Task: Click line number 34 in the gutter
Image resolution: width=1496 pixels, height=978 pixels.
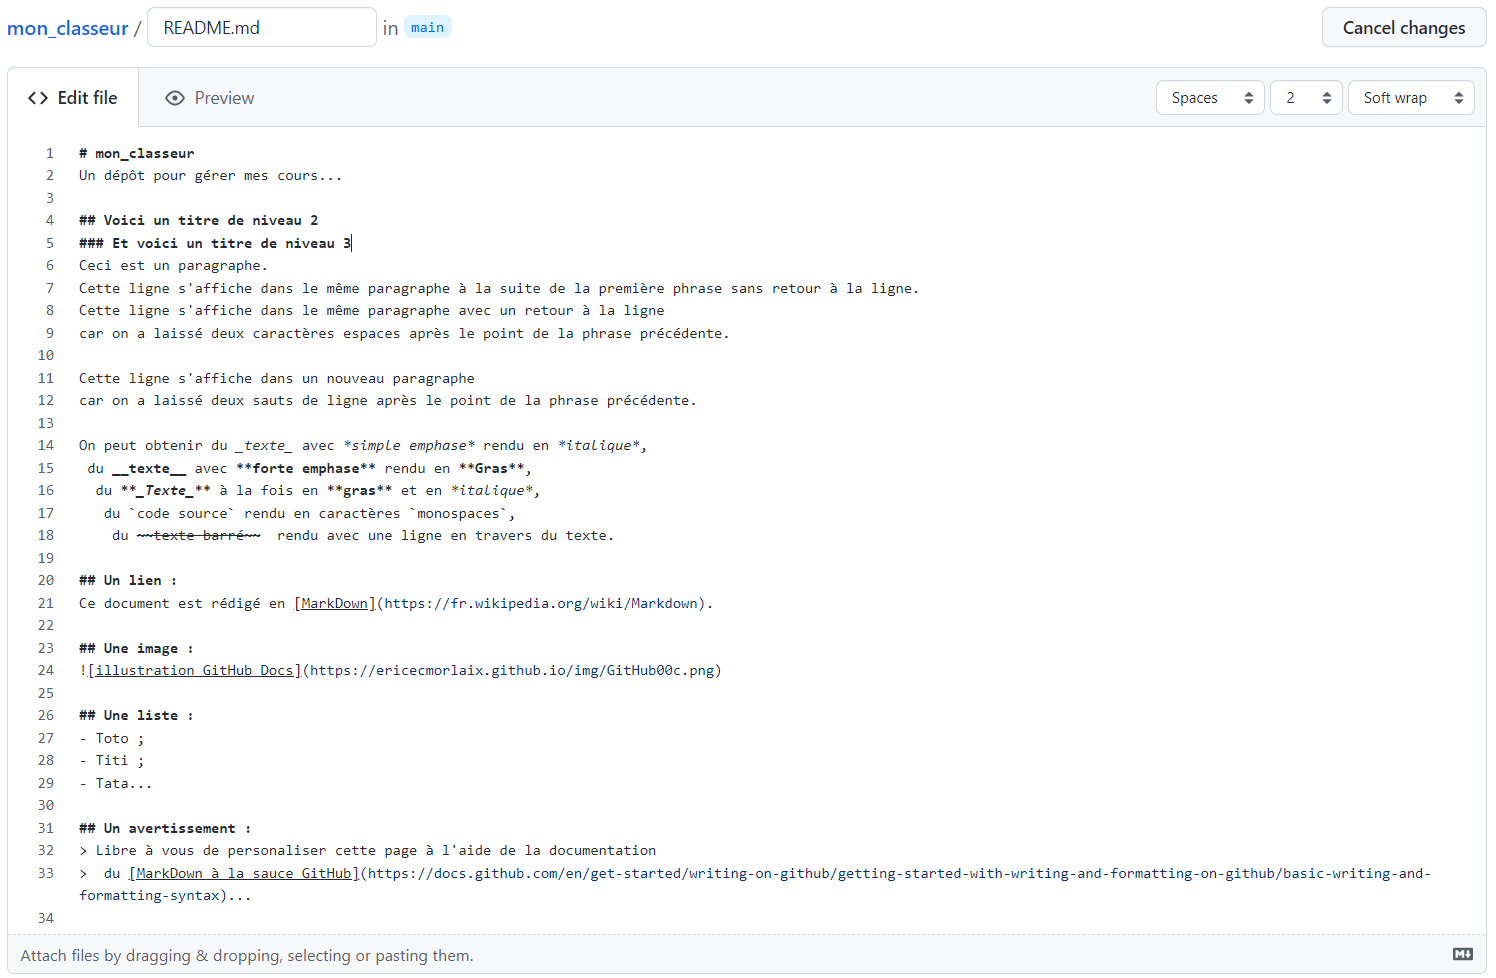Action: tap(46, 918)
